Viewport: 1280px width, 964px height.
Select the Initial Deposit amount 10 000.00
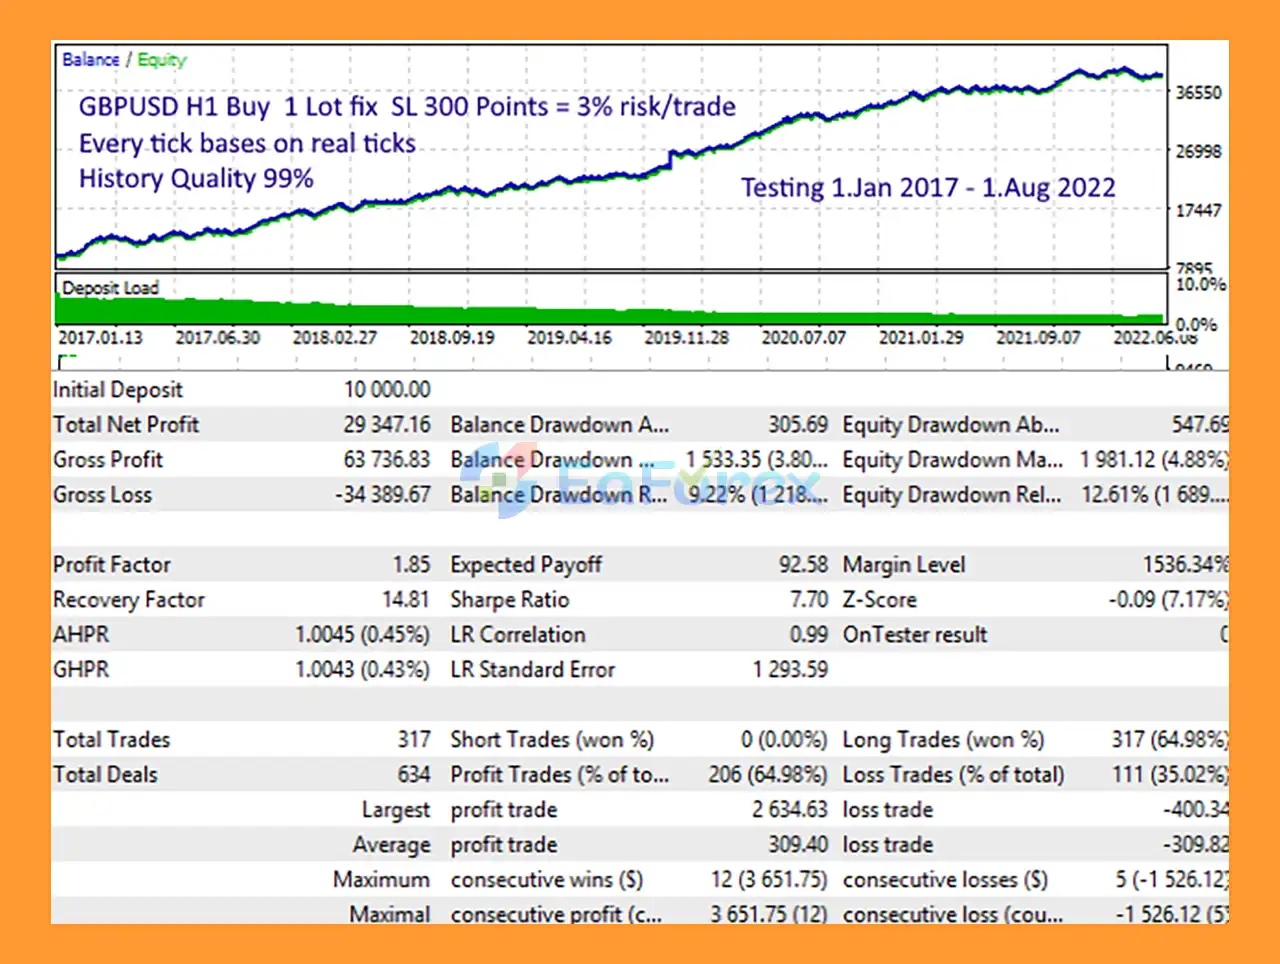coord(387,390)
